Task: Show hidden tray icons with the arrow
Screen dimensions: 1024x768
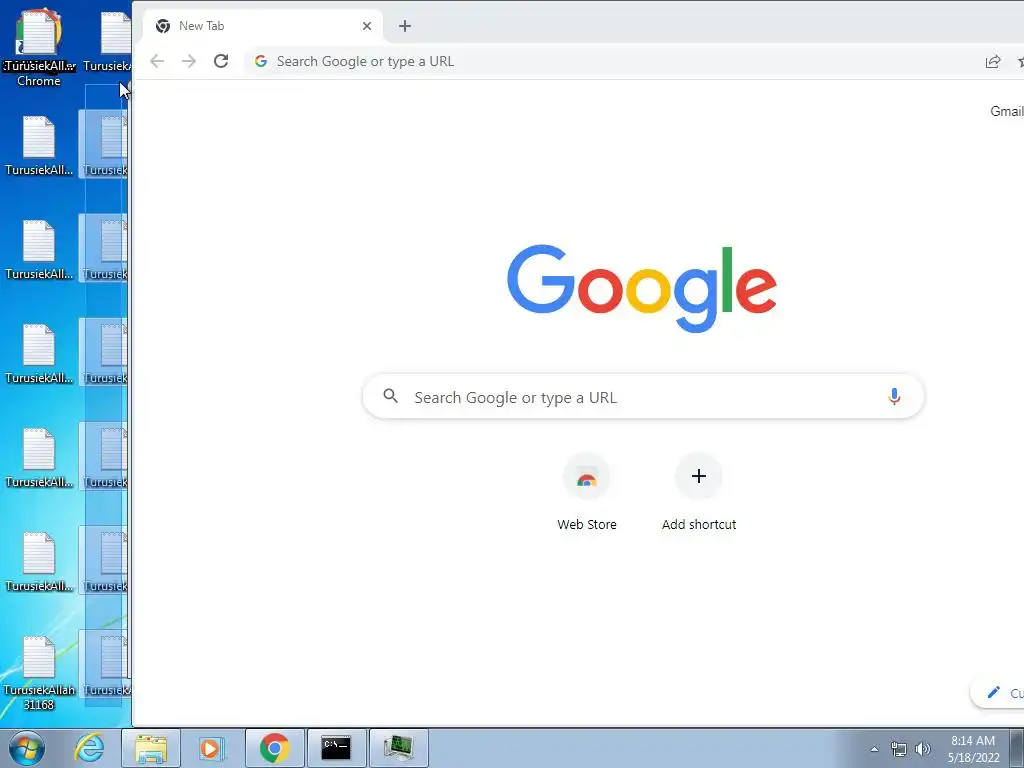Action: point(874,749)
